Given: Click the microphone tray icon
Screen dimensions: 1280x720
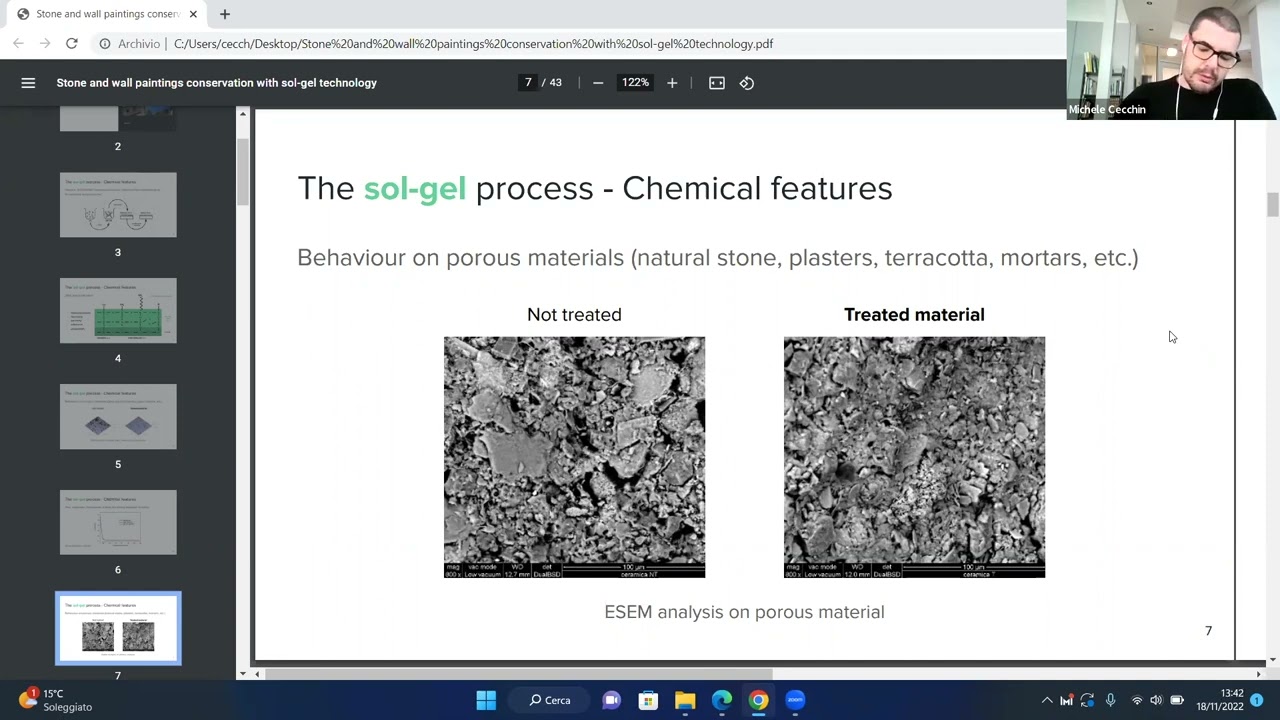Looking at the screenshot, I should 1110,700.
